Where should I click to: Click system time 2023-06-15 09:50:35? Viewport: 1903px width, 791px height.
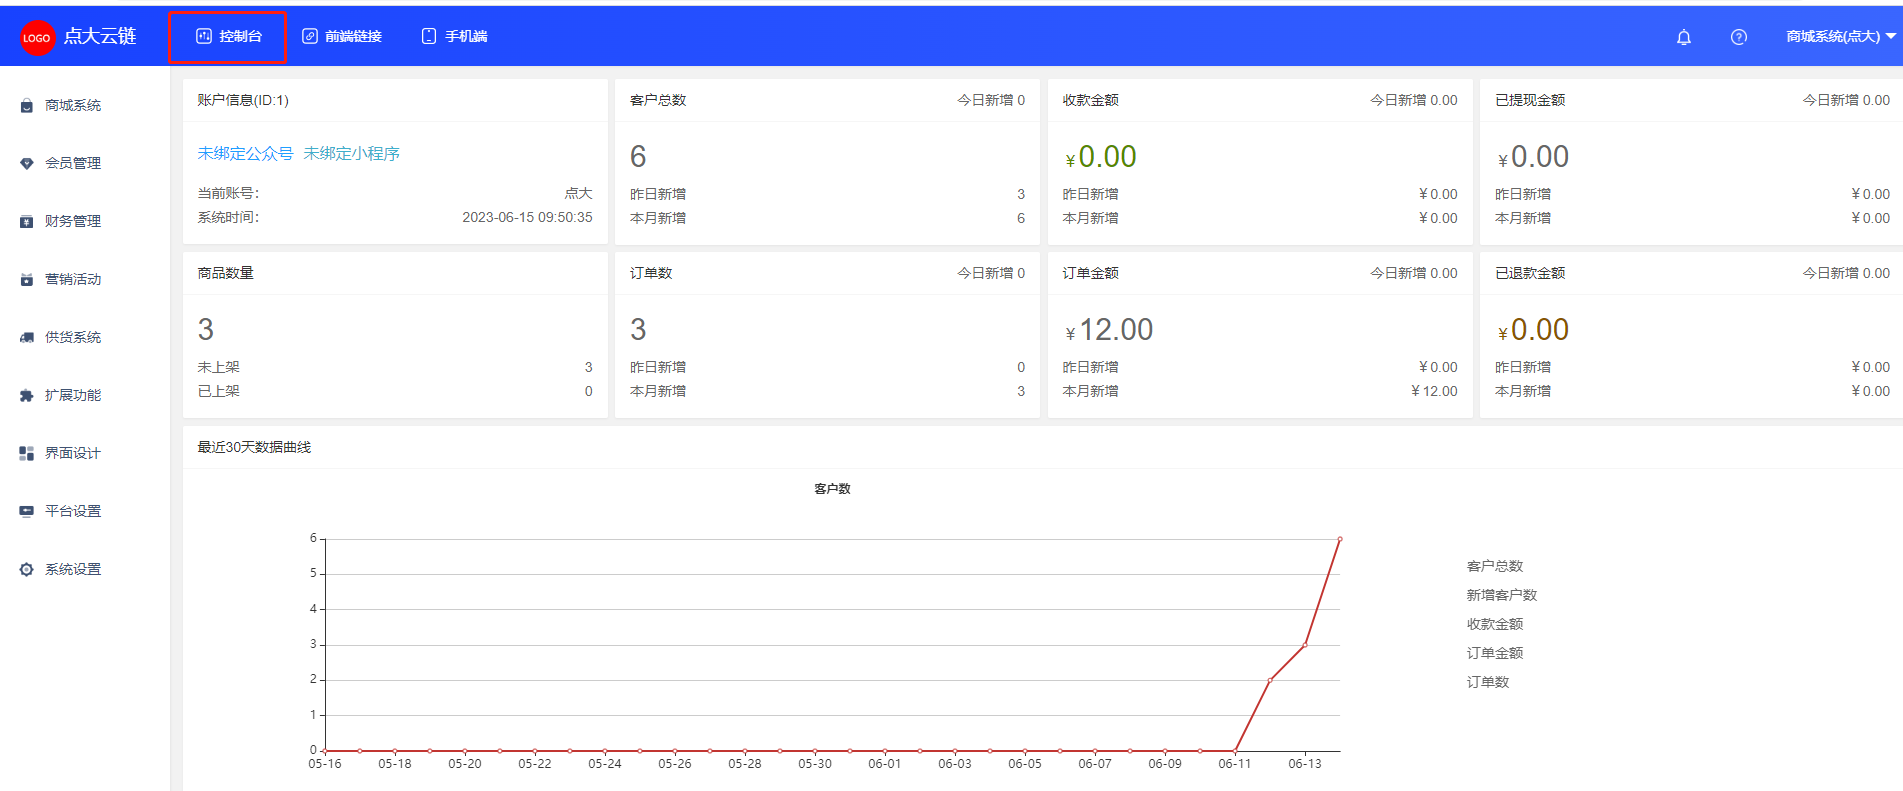coord(527,217)
